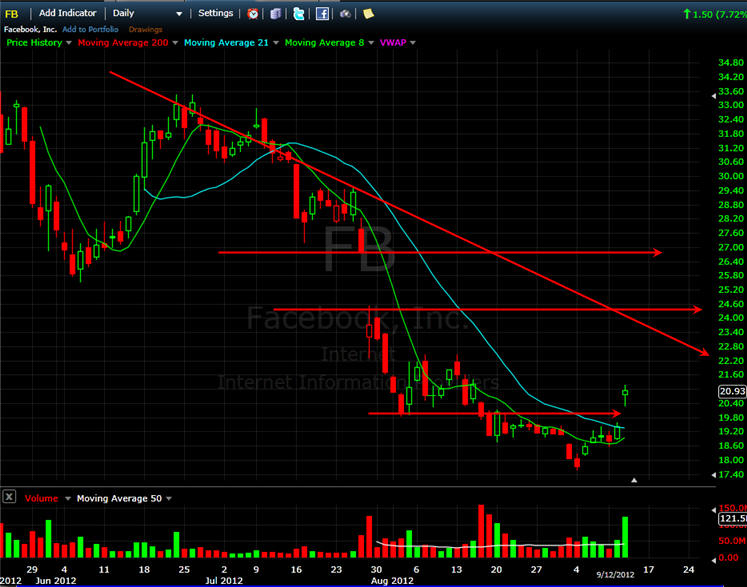Click the Facebook, Inc. company name
The width and height of the screenshot is (747, 587).
click(x=30, y=29)
